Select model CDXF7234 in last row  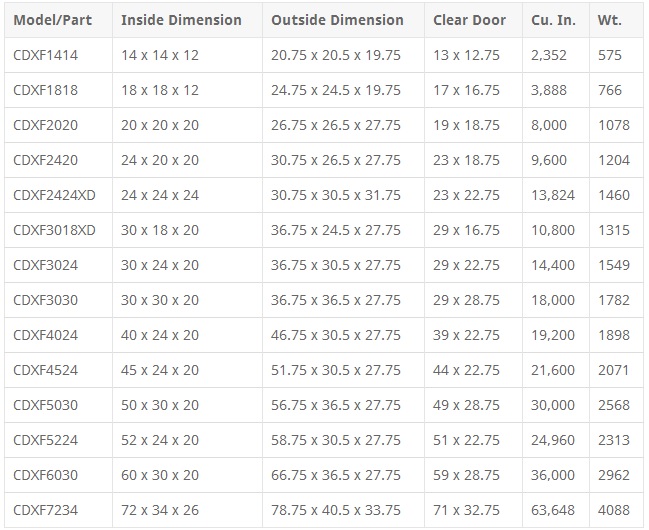(x=45, y=510)
